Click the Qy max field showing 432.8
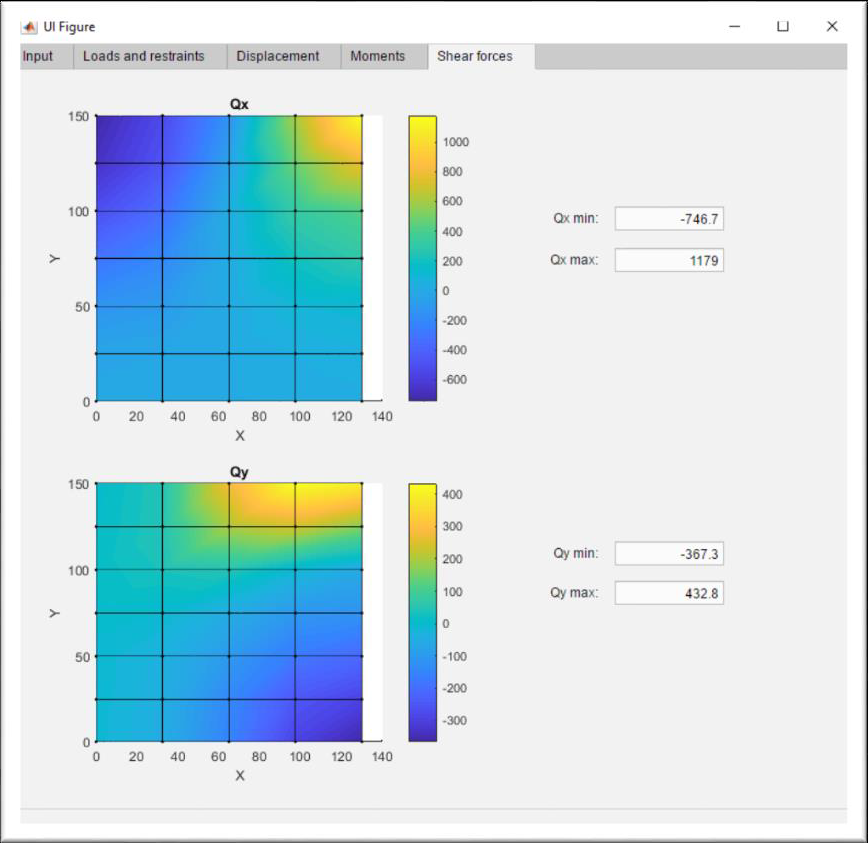Screen dimensions: 868x843 coord(669,593)
